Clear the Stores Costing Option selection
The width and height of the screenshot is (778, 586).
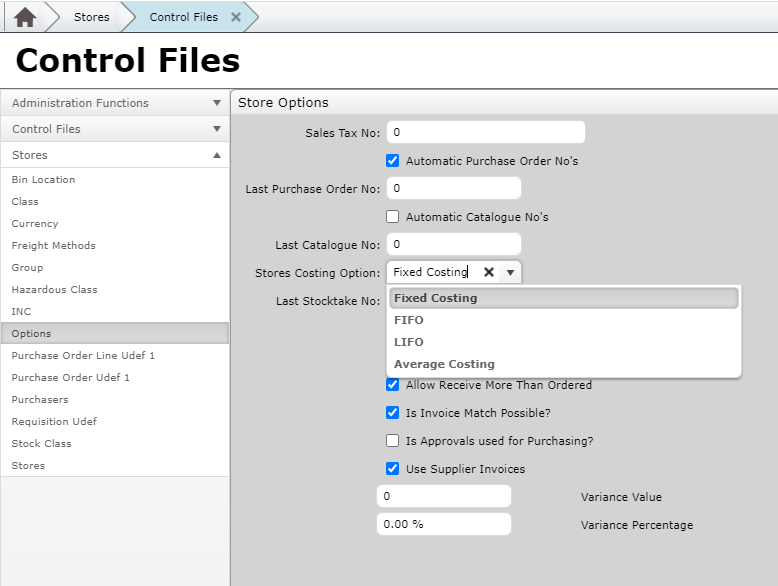[x=489, y=272]
